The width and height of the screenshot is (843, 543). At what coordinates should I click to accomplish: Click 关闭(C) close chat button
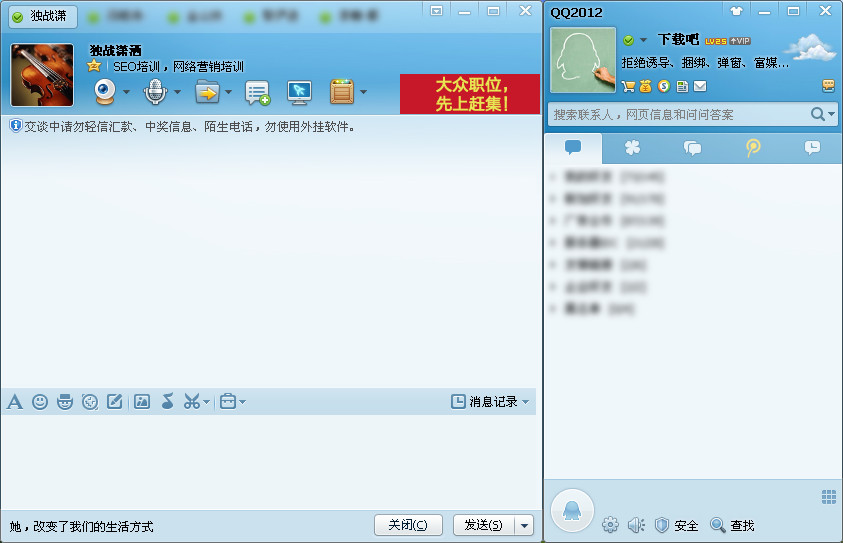click(x=408, y=525)
